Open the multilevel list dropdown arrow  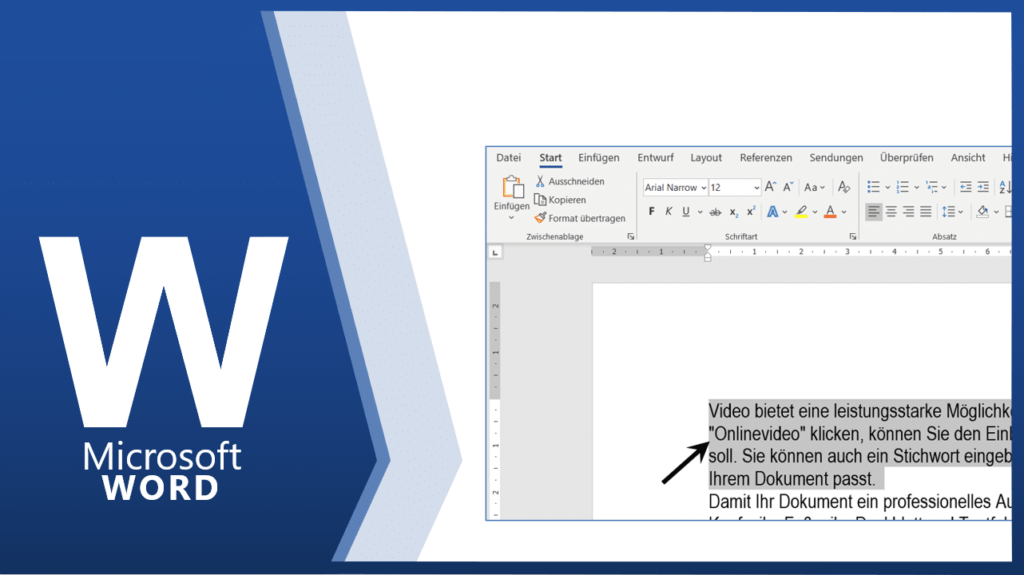click(944, 188)
